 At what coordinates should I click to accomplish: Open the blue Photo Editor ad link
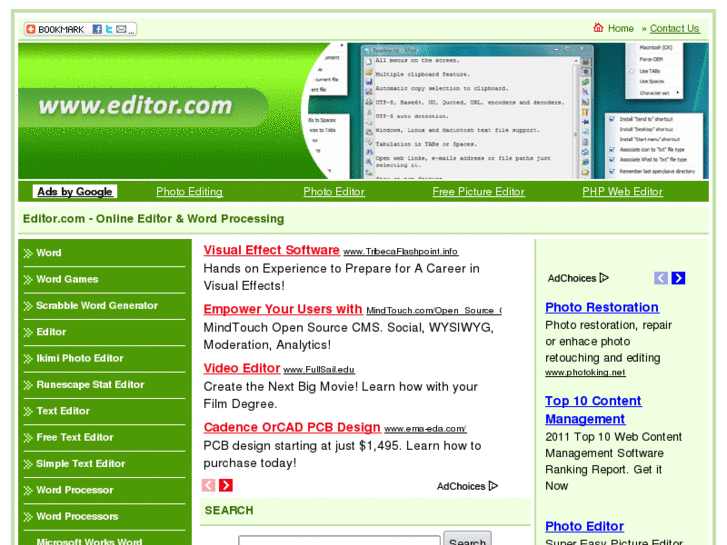pos(584,526)
